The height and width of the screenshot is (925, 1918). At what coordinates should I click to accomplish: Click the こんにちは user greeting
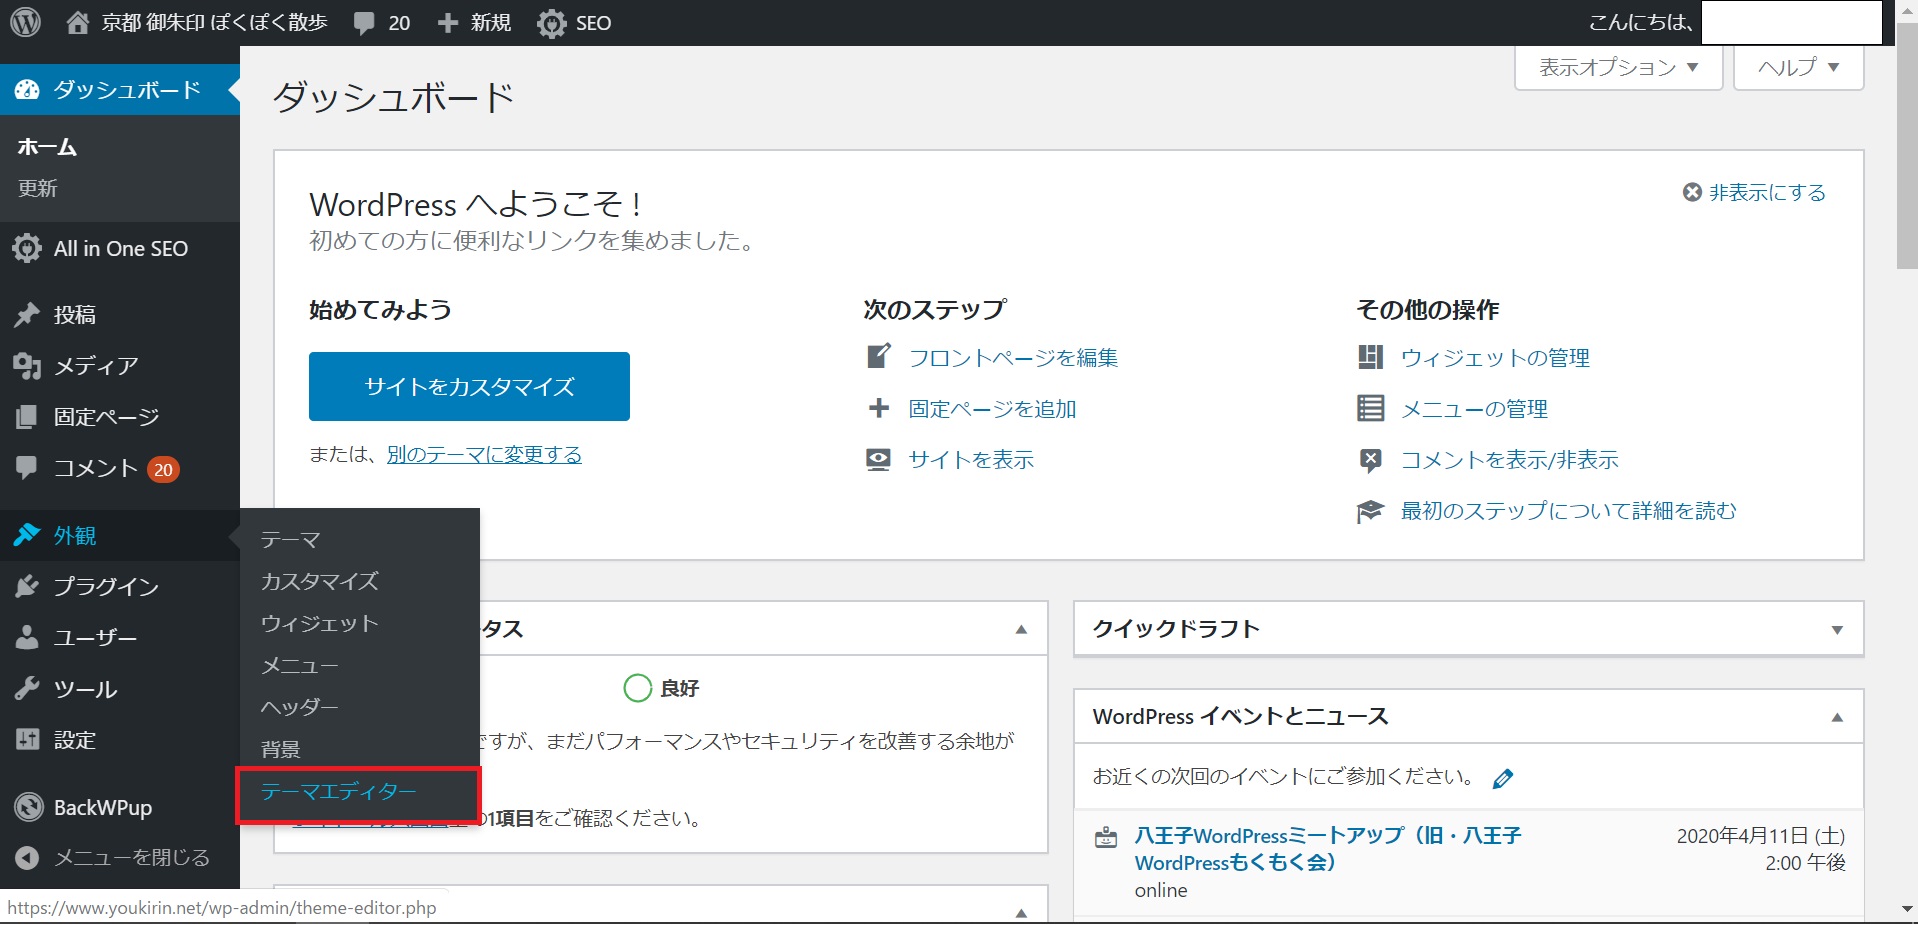coord(1641,22)
